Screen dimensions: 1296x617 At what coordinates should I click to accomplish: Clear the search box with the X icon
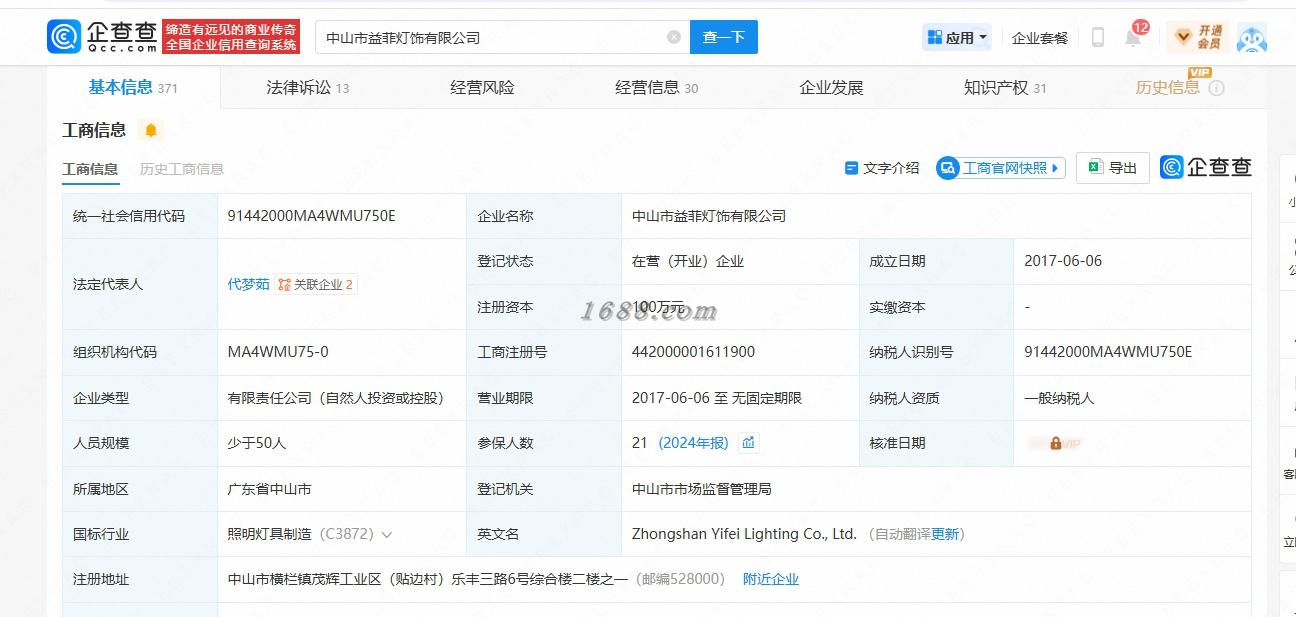pyautogui.click(x=674, y=37)
